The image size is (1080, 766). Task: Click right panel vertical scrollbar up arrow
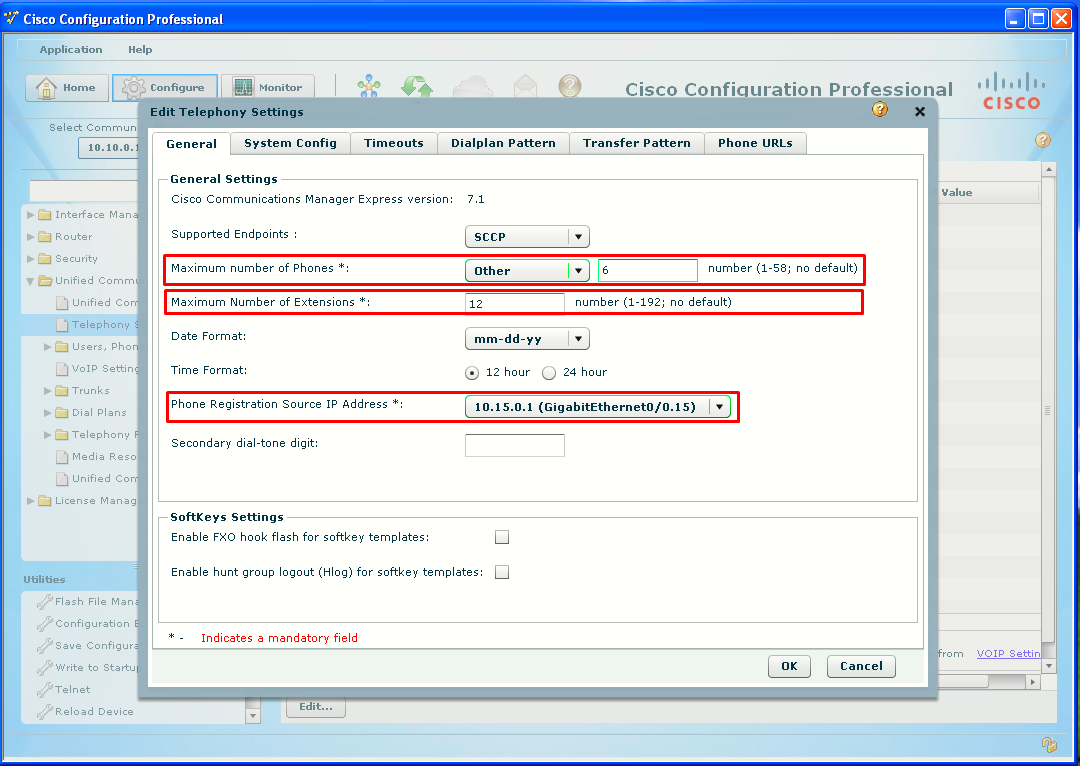[x=1048, y=169]
